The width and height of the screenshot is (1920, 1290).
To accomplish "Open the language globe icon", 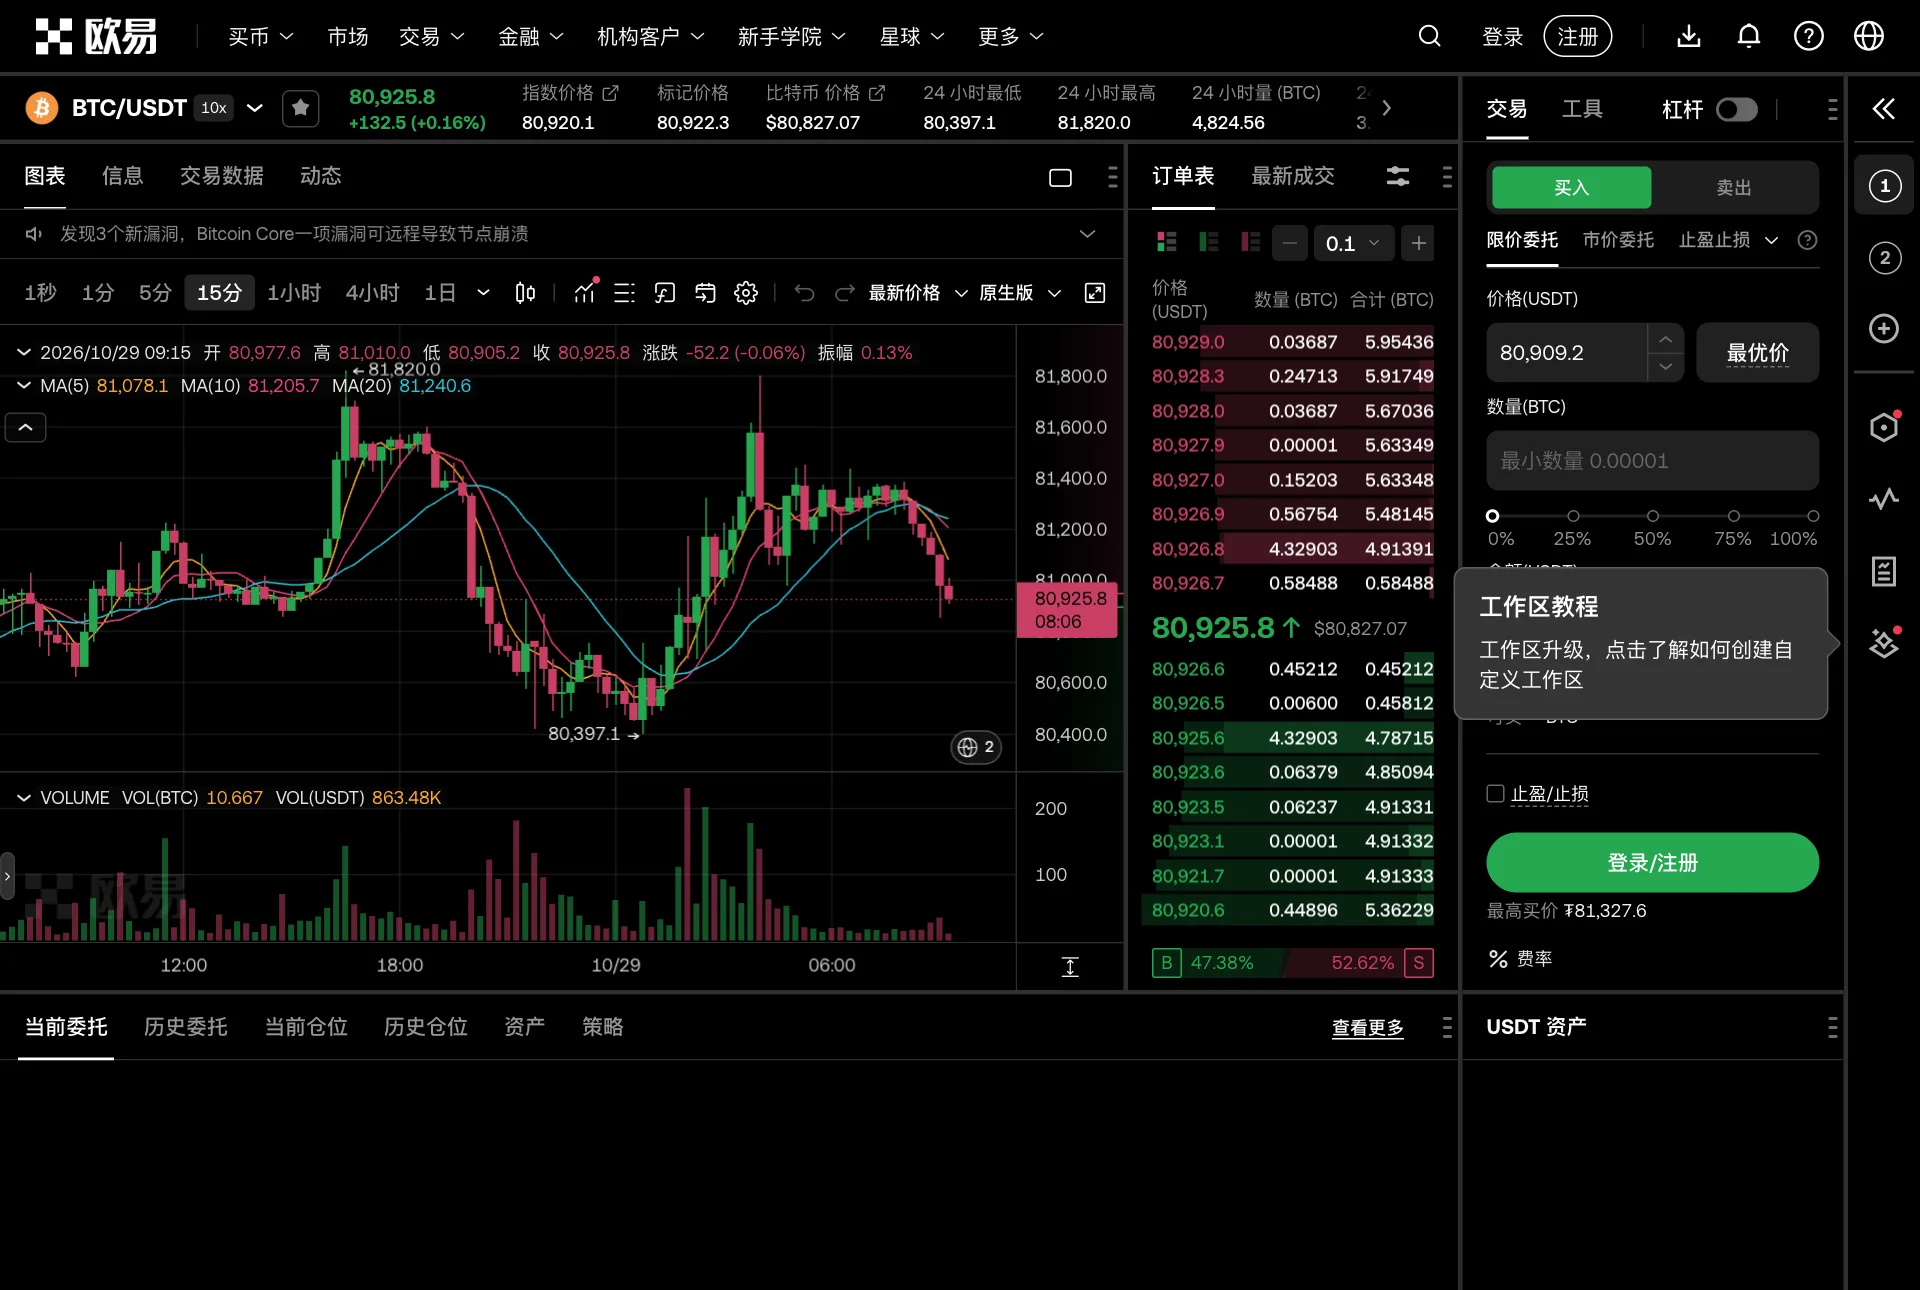I will (1868, 37).
